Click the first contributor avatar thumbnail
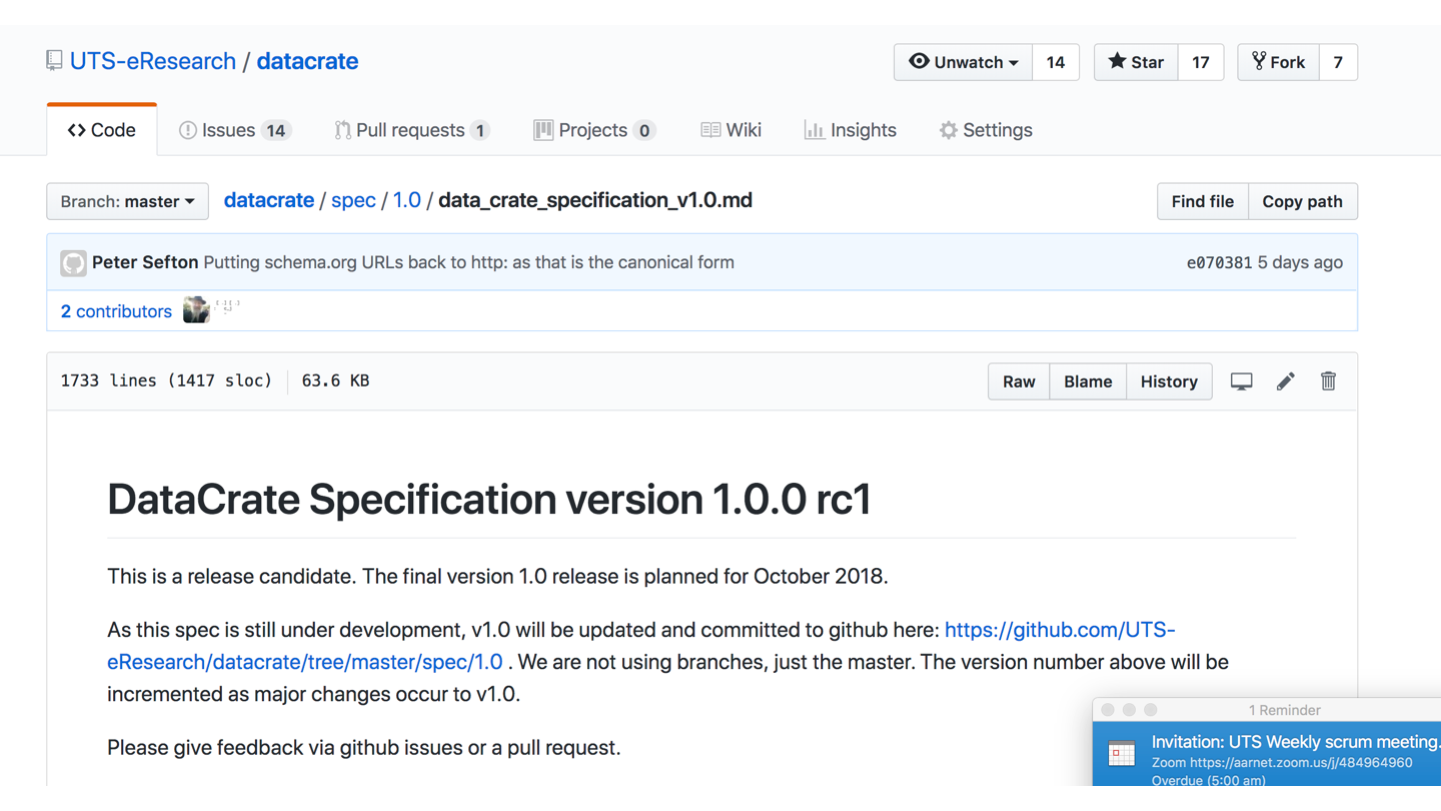 pyautogui.click(x=196, y=310)
